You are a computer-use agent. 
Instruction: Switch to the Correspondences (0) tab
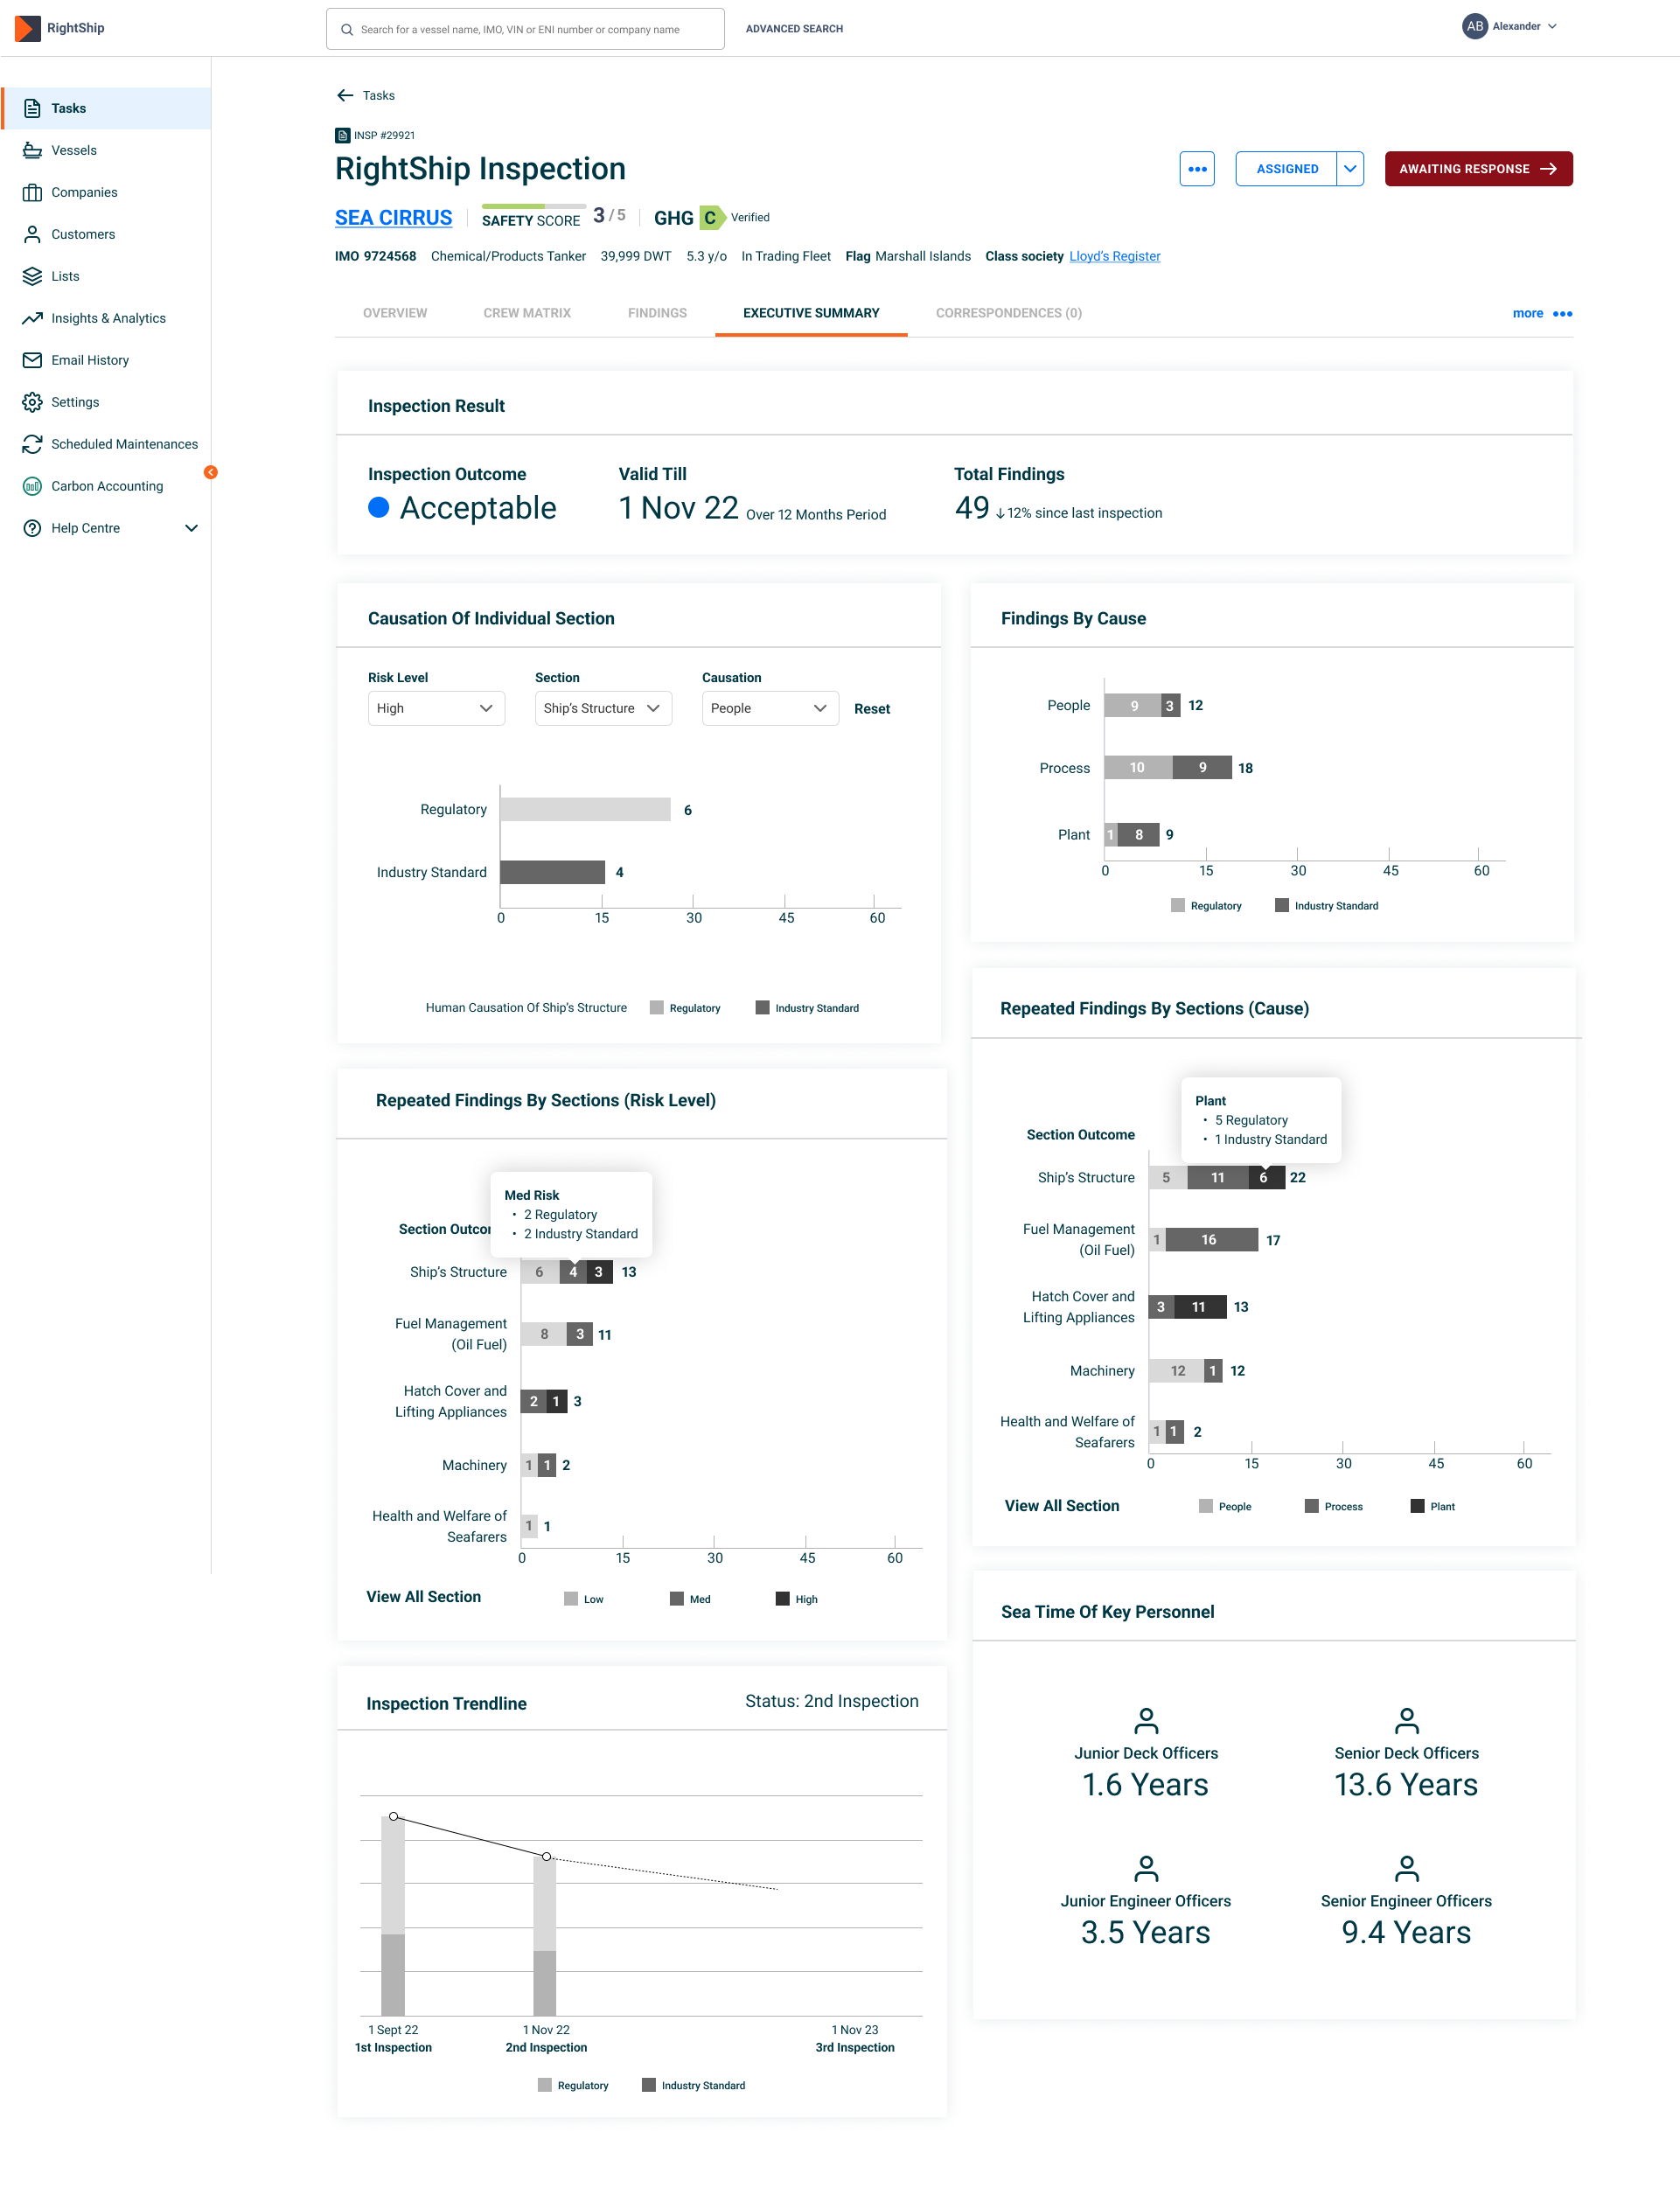1008,313
